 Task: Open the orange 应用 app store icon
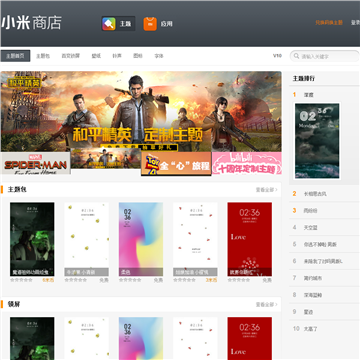tap(150, 24)
